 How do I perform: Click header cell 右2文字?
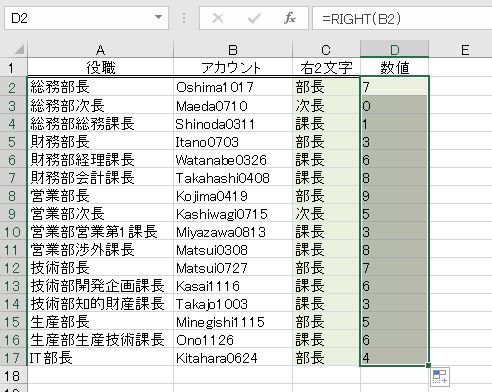(326, 68)
